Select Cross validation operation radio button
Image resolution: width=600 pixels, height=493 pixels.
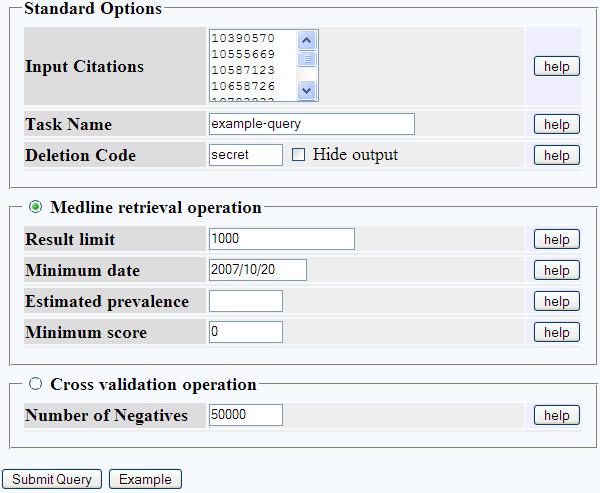point(36,384)
